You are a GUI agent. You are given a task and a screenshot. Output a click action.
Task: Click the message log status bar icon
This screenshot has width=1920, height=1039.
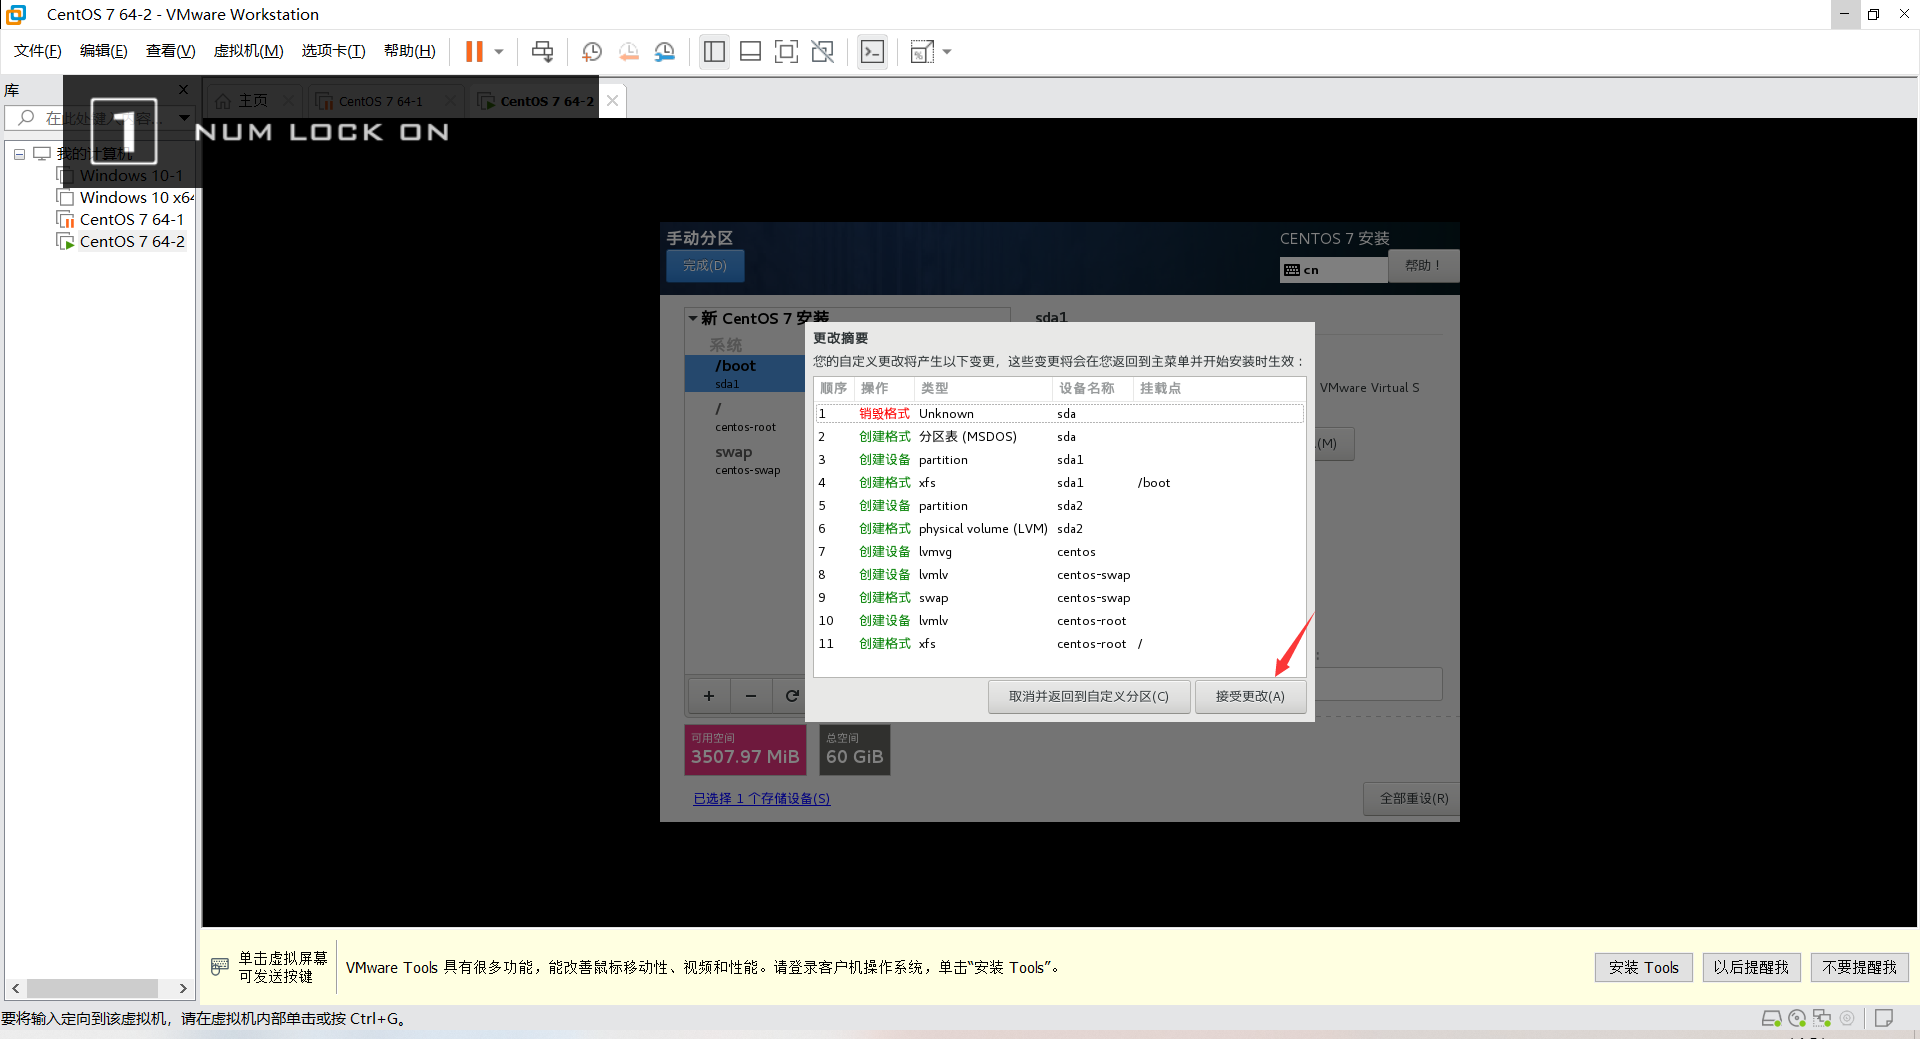(x=1884, y=1019)
